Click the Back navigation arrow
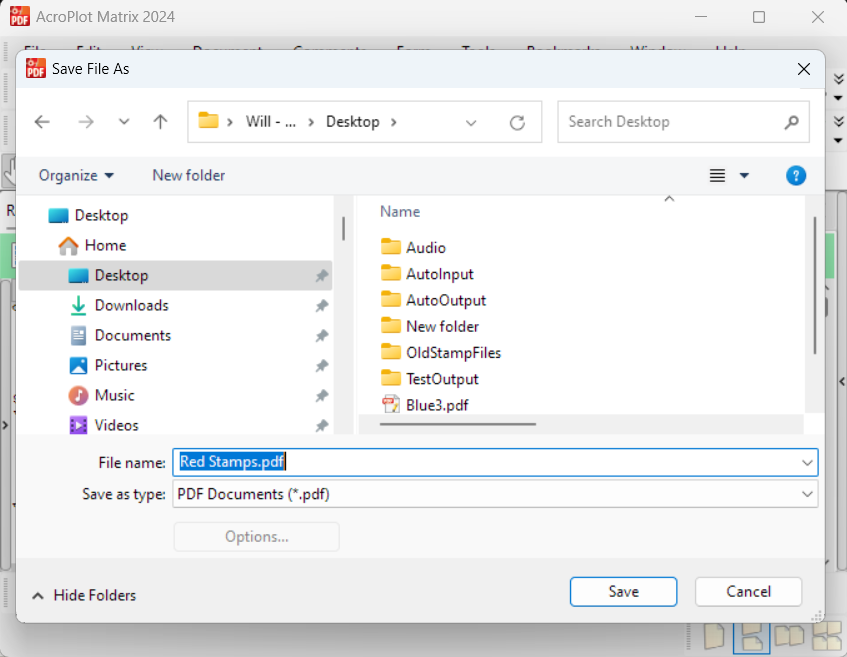The width and height of the screenshot is (847, 657). coord(42,122)
